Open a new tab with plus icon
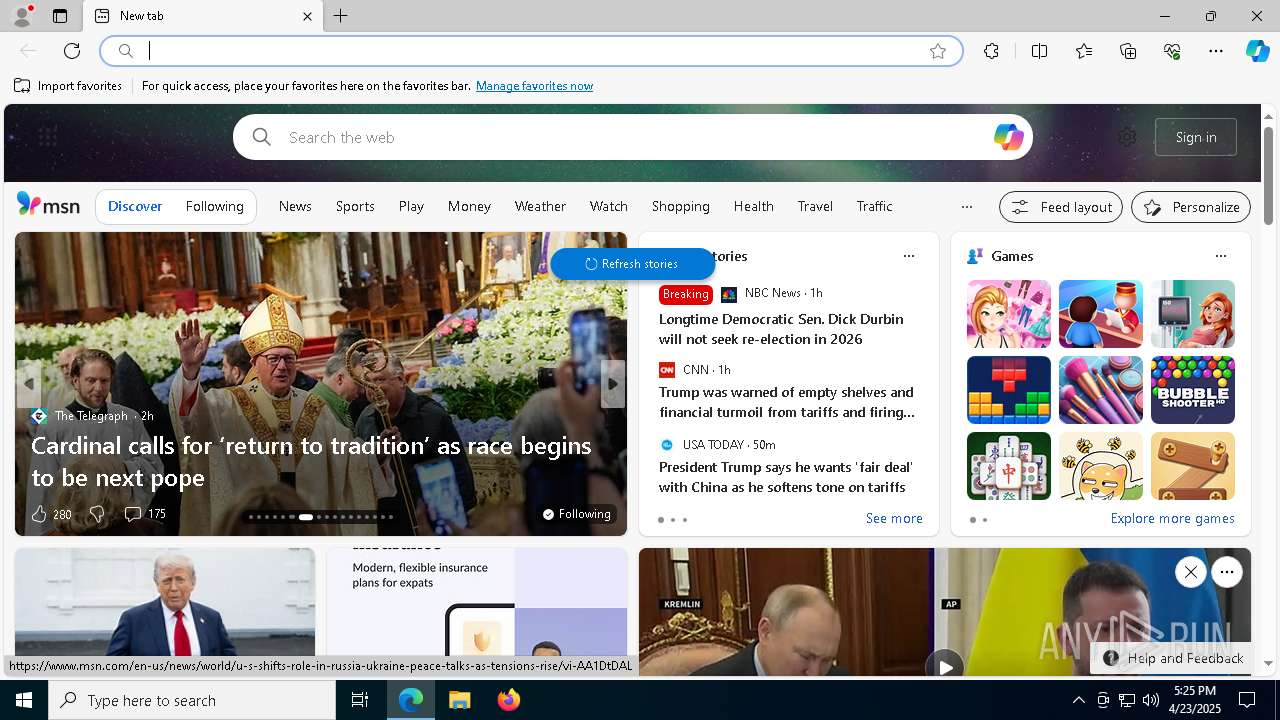 [x=340, y=16]
